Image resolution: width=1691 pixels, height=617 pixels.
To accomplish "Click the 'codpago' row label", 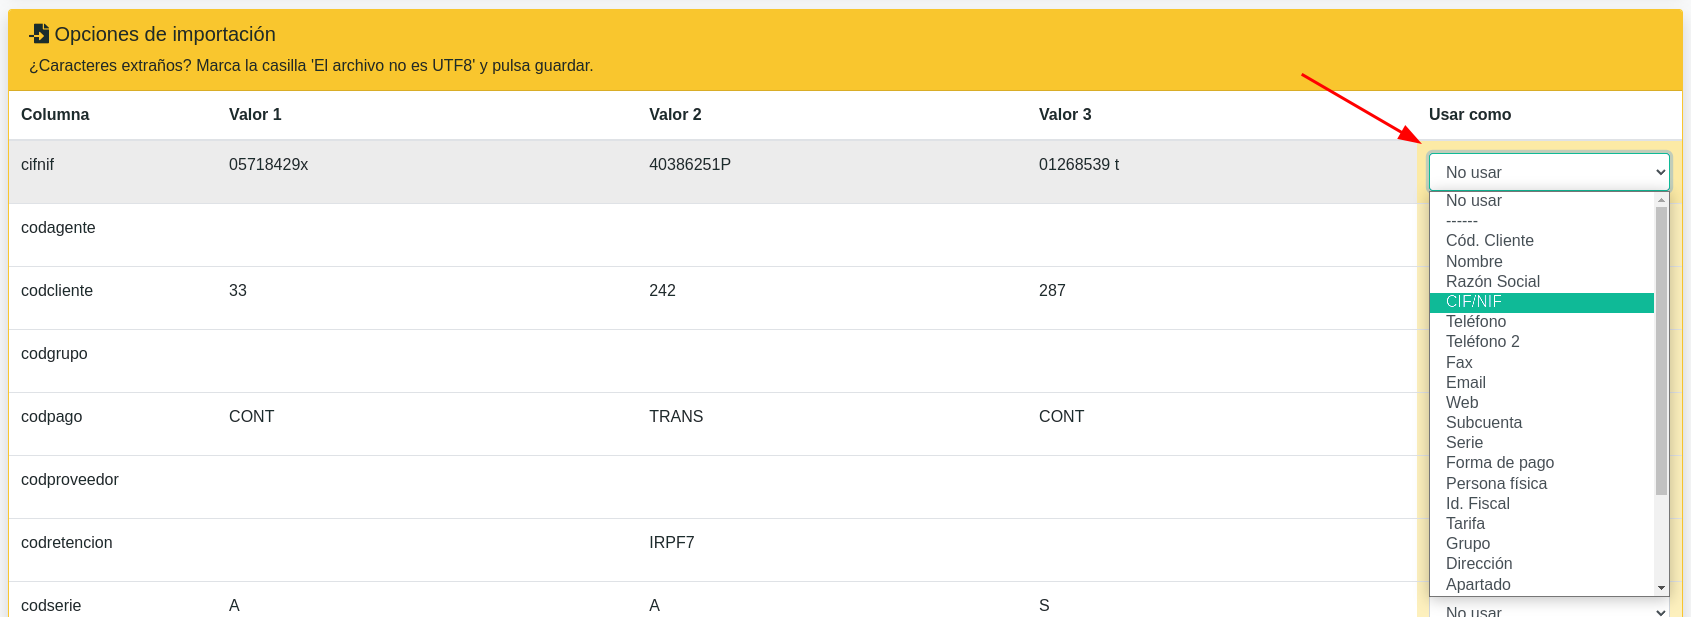I will (52, 417).
